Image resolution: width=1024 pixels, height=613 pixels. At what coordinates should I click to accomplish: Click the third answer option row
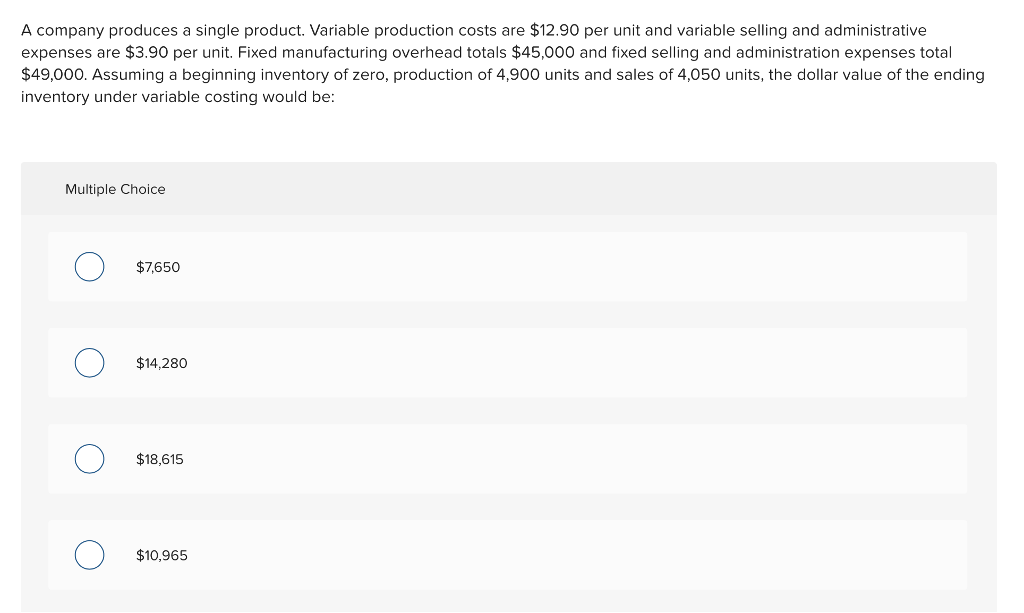(x=508, y=459)
